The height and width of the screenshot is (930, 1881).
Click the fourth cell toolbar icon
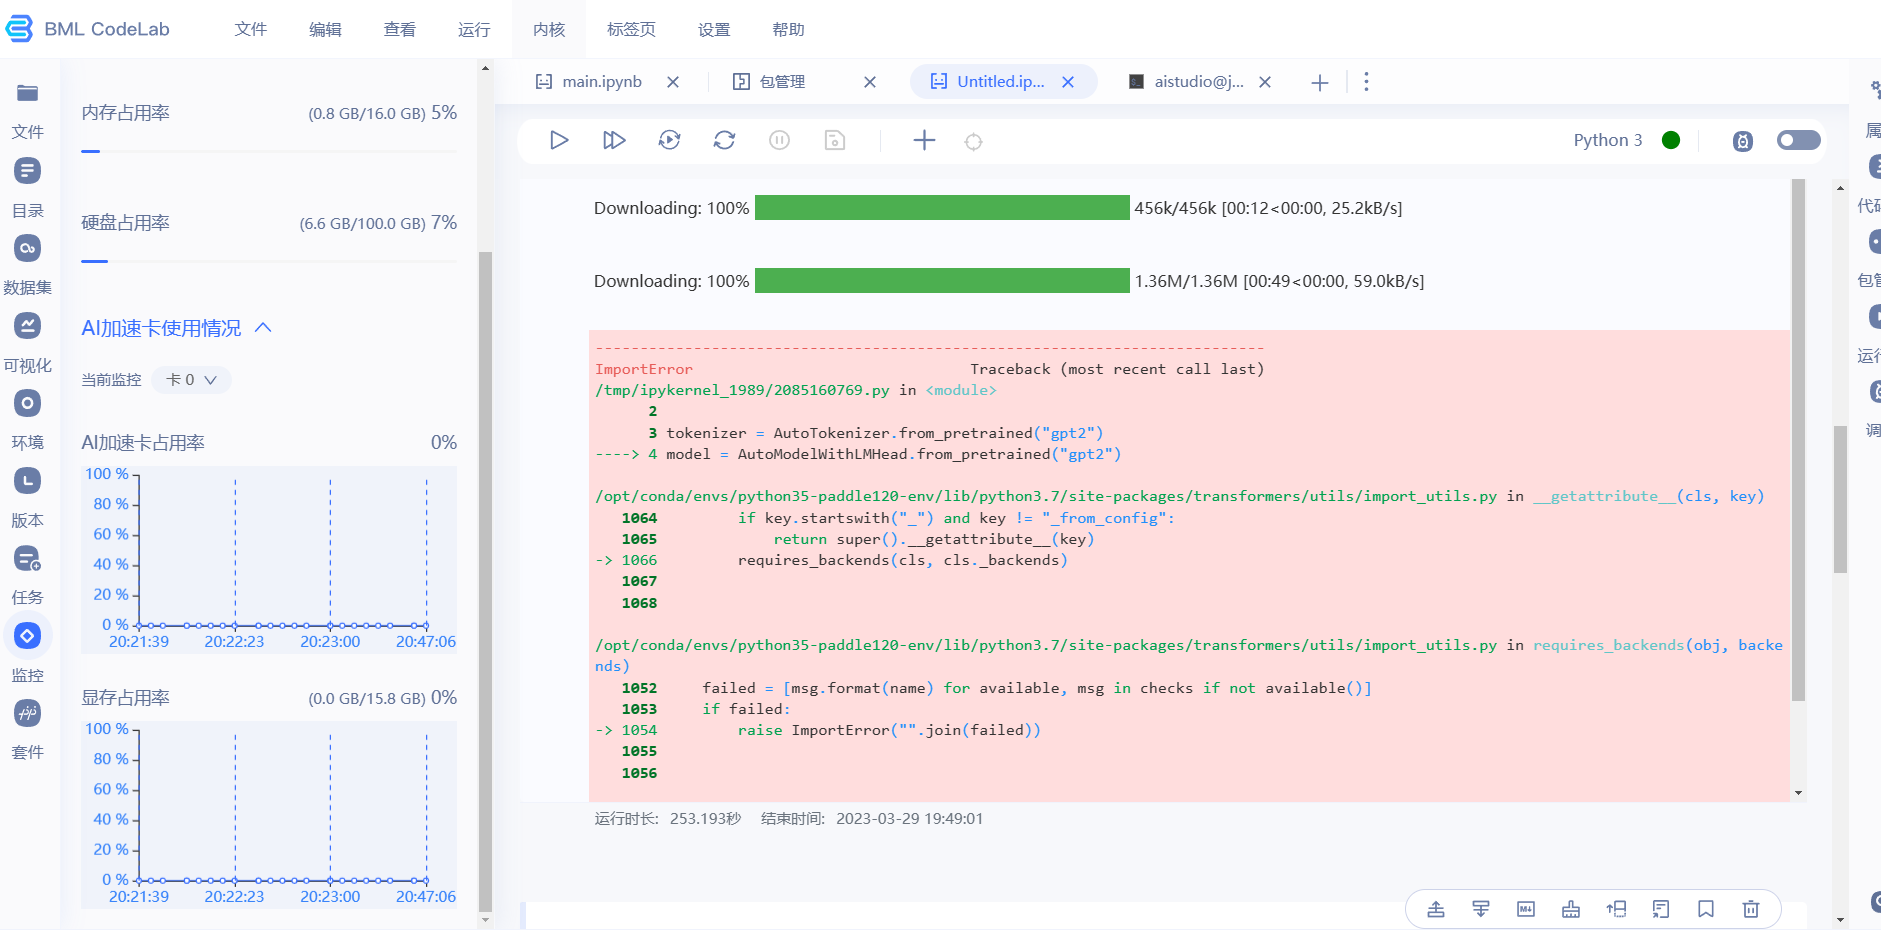[x=1570, y=909]
